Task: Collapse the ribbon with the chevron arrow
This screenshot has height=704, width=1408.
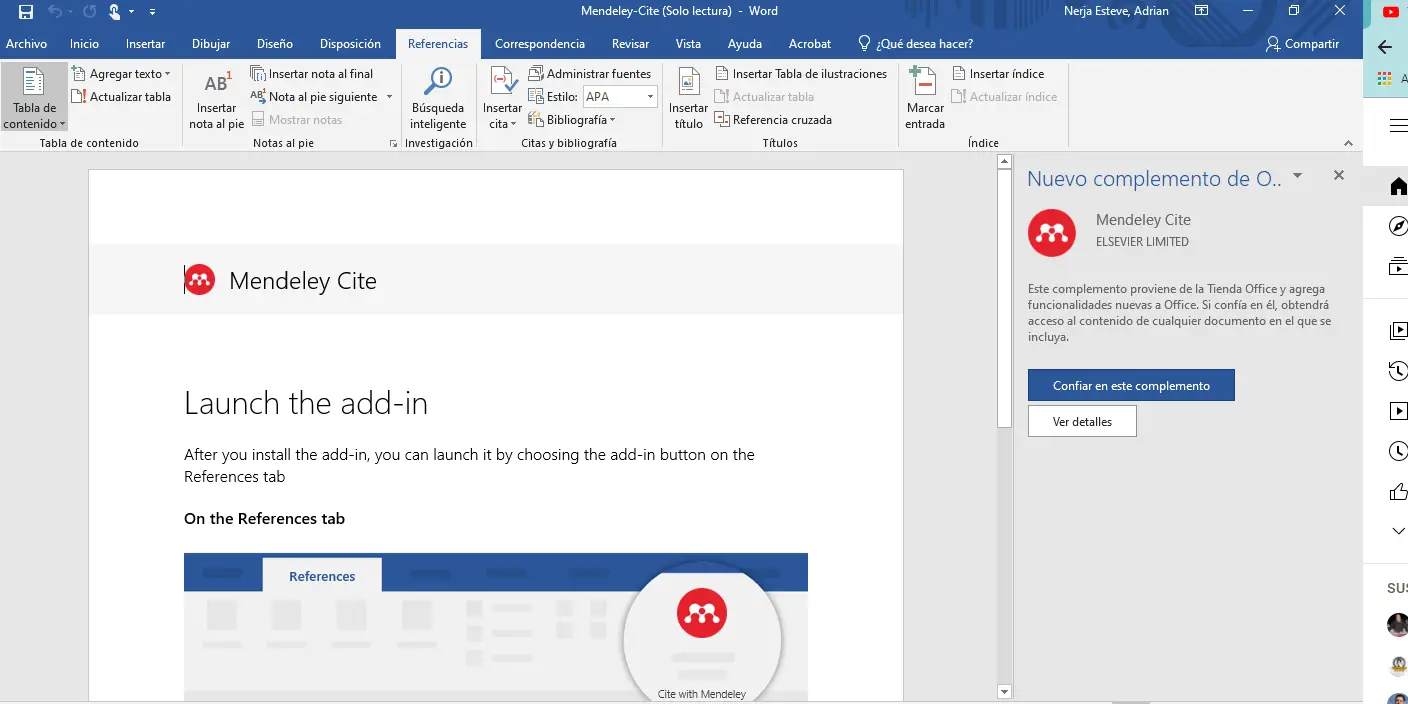Action: [1348, 144]
